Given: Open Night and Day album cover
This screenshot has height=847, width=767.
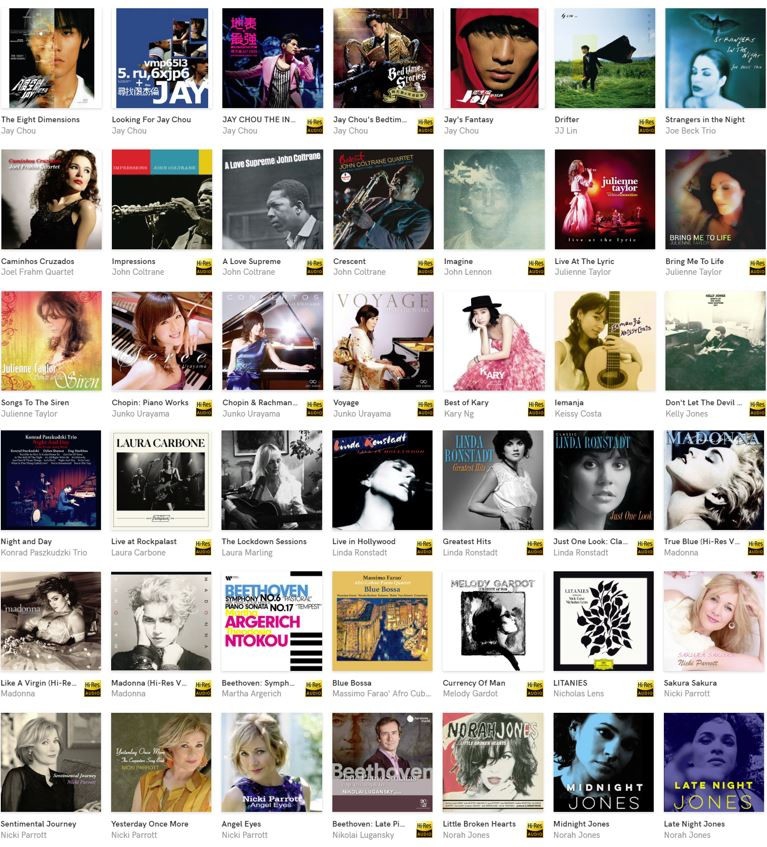Looking at the screenshot, I should click(51, 480).
